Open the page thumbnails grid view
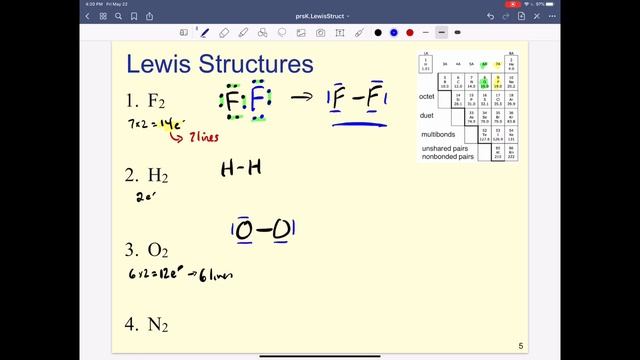Viewport: 640px width, 360px height. click(x=103, y=16)
